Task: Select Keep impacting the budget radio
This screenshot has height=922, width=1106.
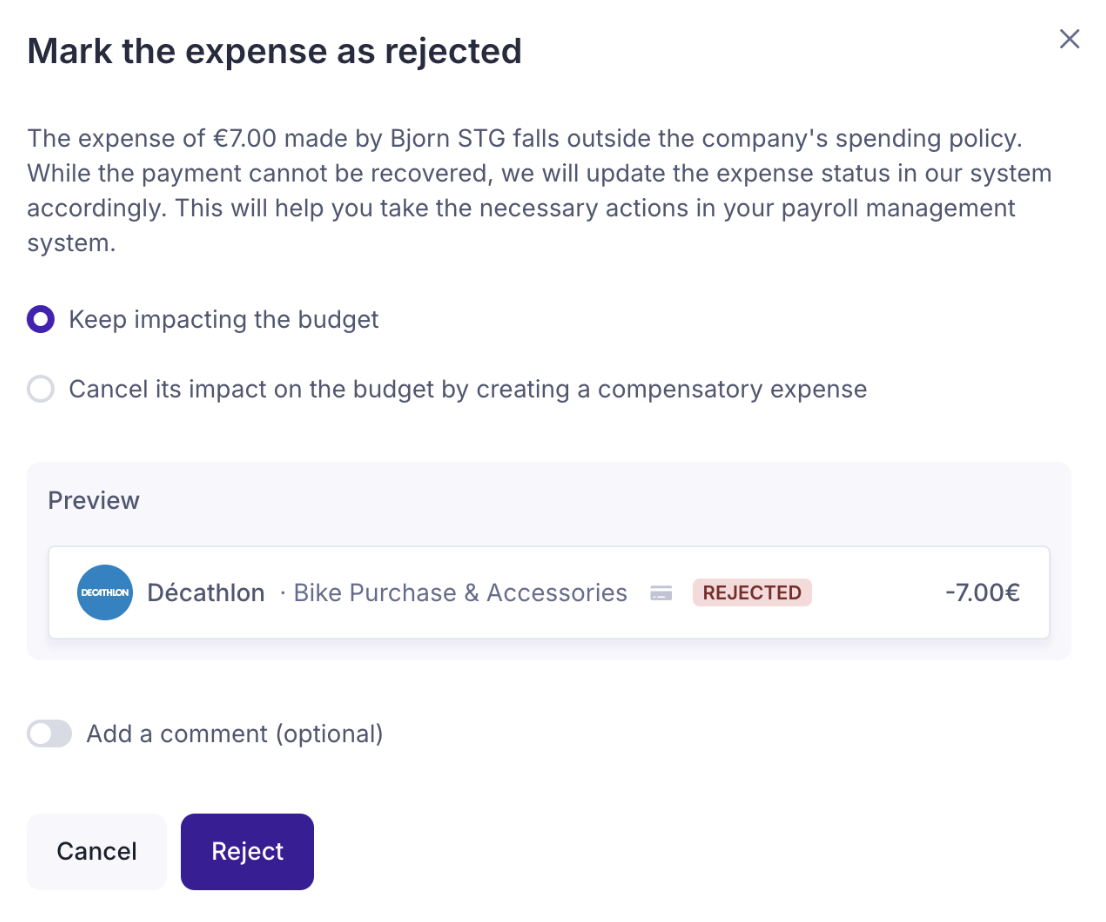Action: [41, 320]
